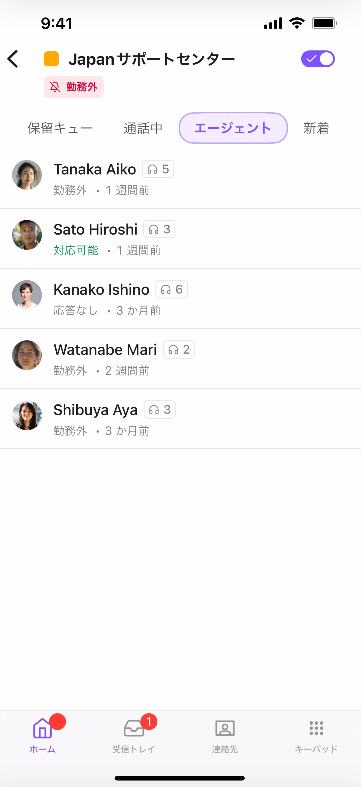361x787 pixels.
Task: Tap Shibuya Aya's headset count badge
Action: pyautogui.click(x=160, y=410)
